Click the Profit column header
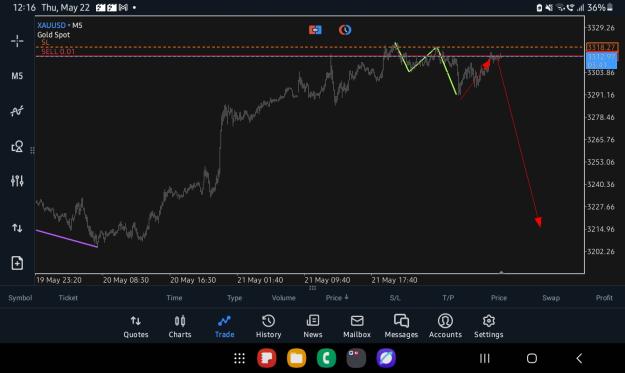The width and height of the screenshot is (625, 373). [x=604, y=298]
